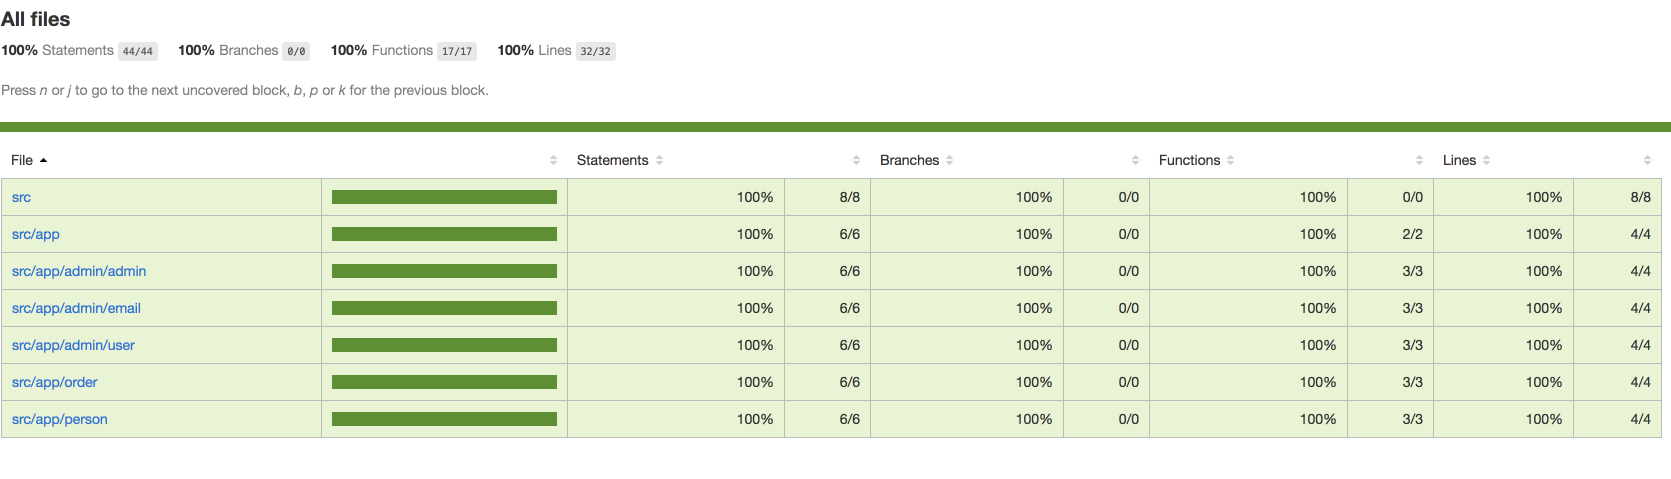Open the src/app/admin/email link
The image size is (1671, 479).
76,308
